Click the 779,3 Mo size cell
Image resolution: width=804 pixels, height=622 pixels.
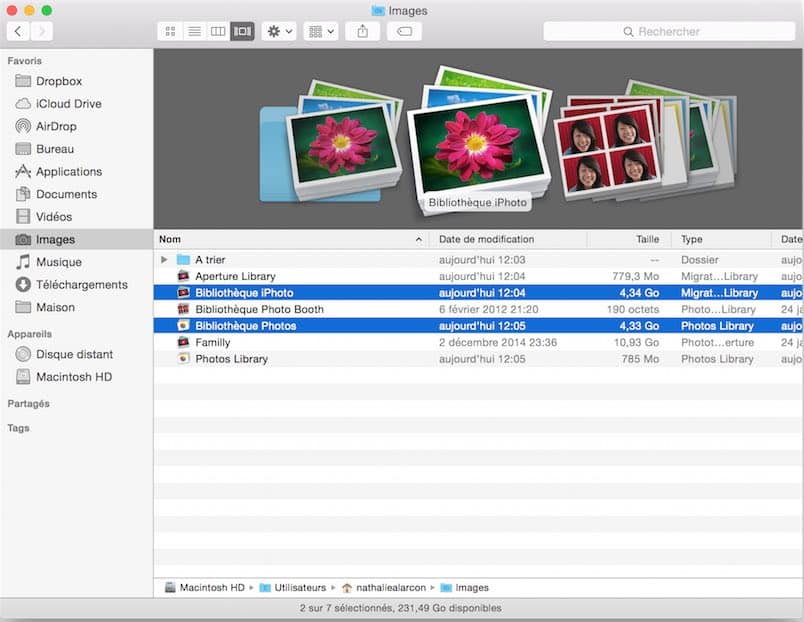[x=635, y=276]
